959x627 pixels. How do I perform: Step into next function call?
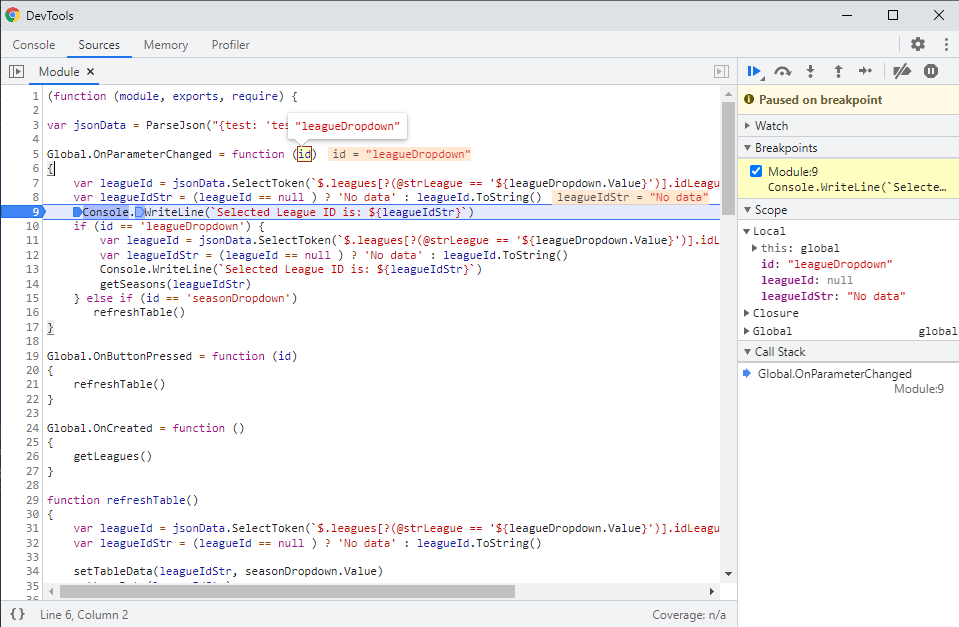pyautogui.click(x=810, y=71)
